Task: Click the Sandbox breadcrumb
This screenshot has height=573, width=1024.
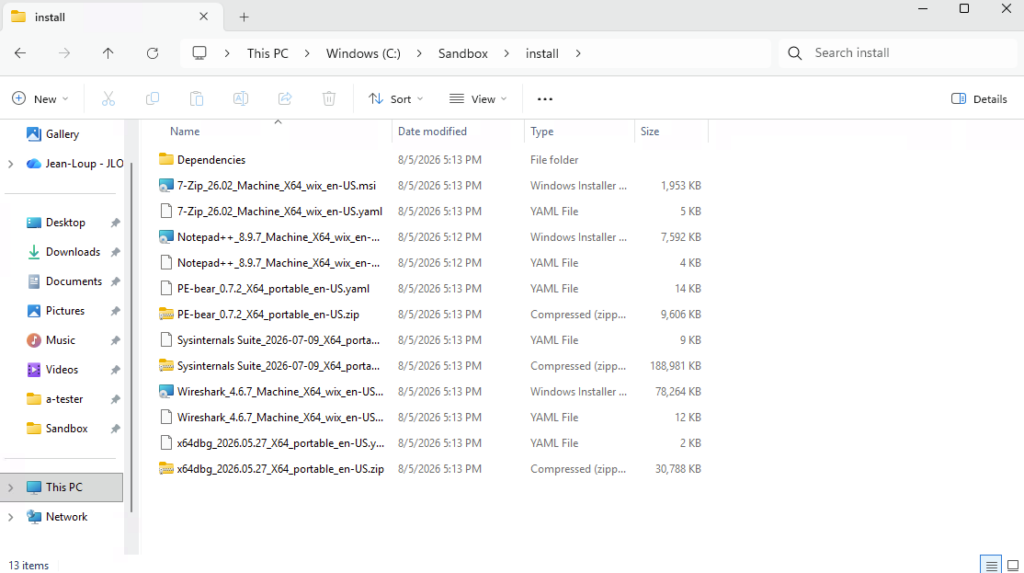Action: [463, 54]
